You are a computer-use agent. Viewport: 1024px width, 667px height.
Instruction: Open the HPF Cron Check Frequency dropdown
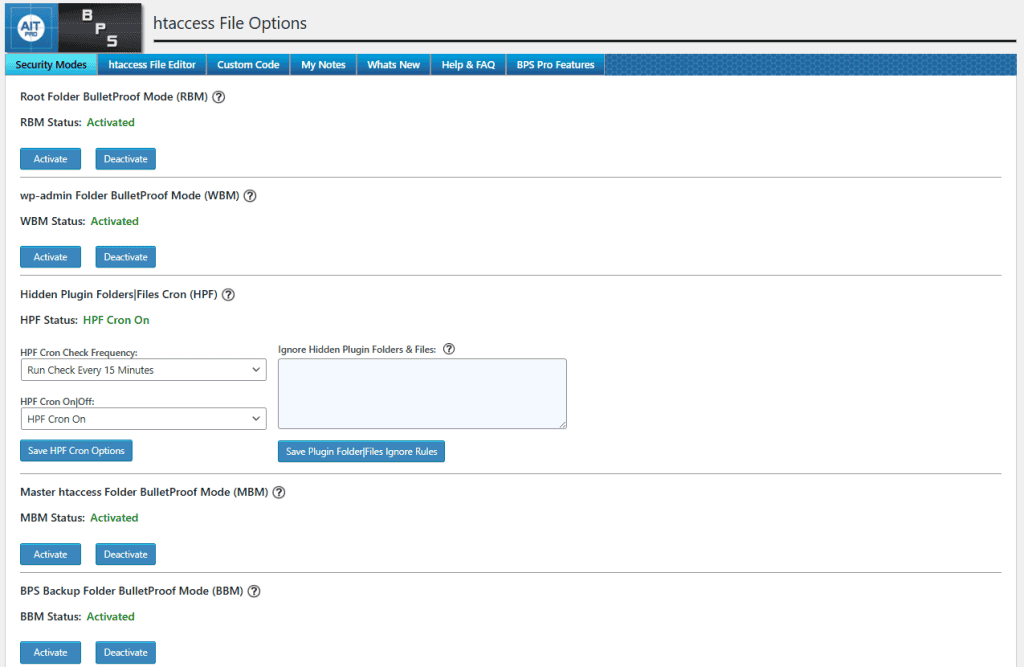click(x=144, y=370)
